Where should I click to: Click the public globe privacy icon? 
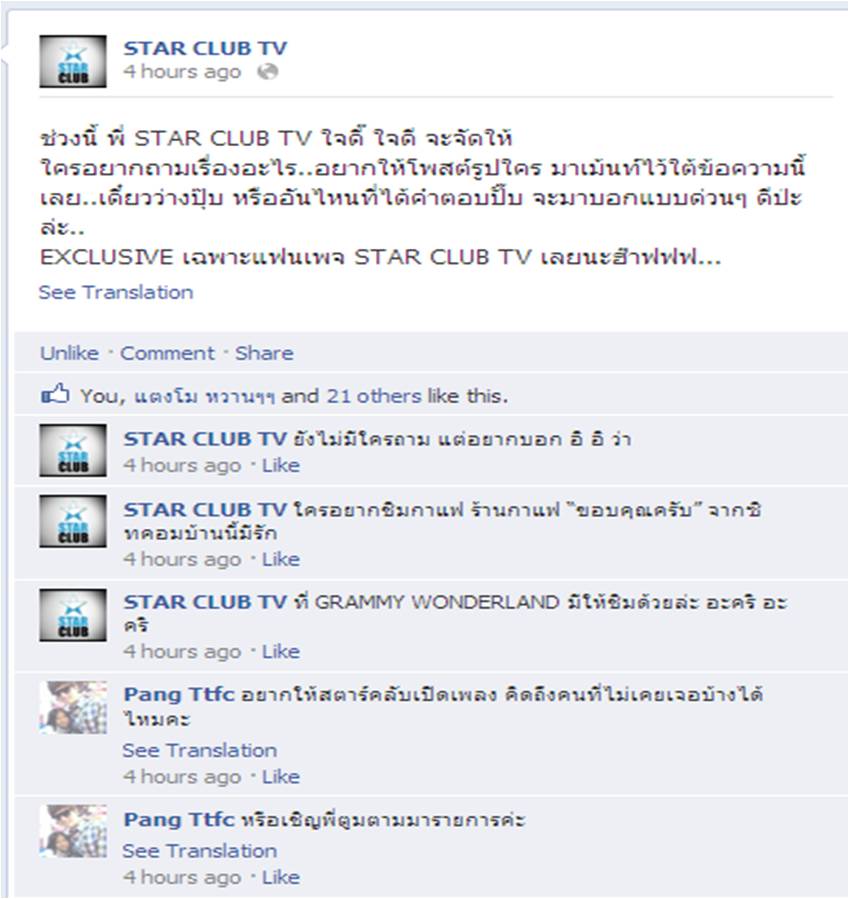268,72
